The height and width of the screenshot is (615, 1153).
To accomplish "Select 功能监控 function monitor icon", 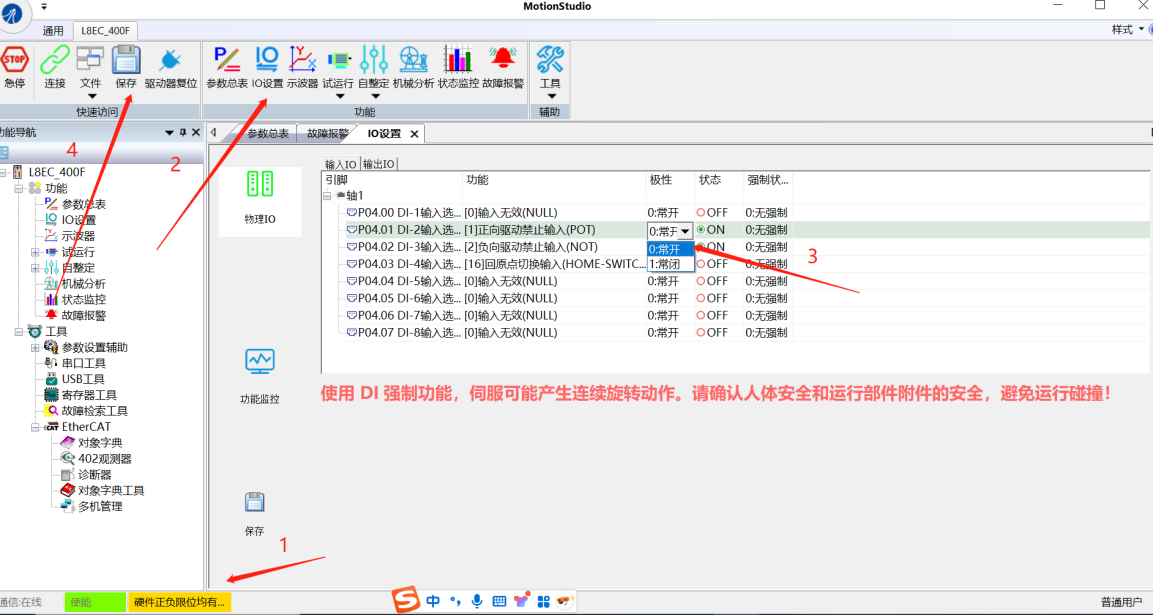I will coord(260,362).
